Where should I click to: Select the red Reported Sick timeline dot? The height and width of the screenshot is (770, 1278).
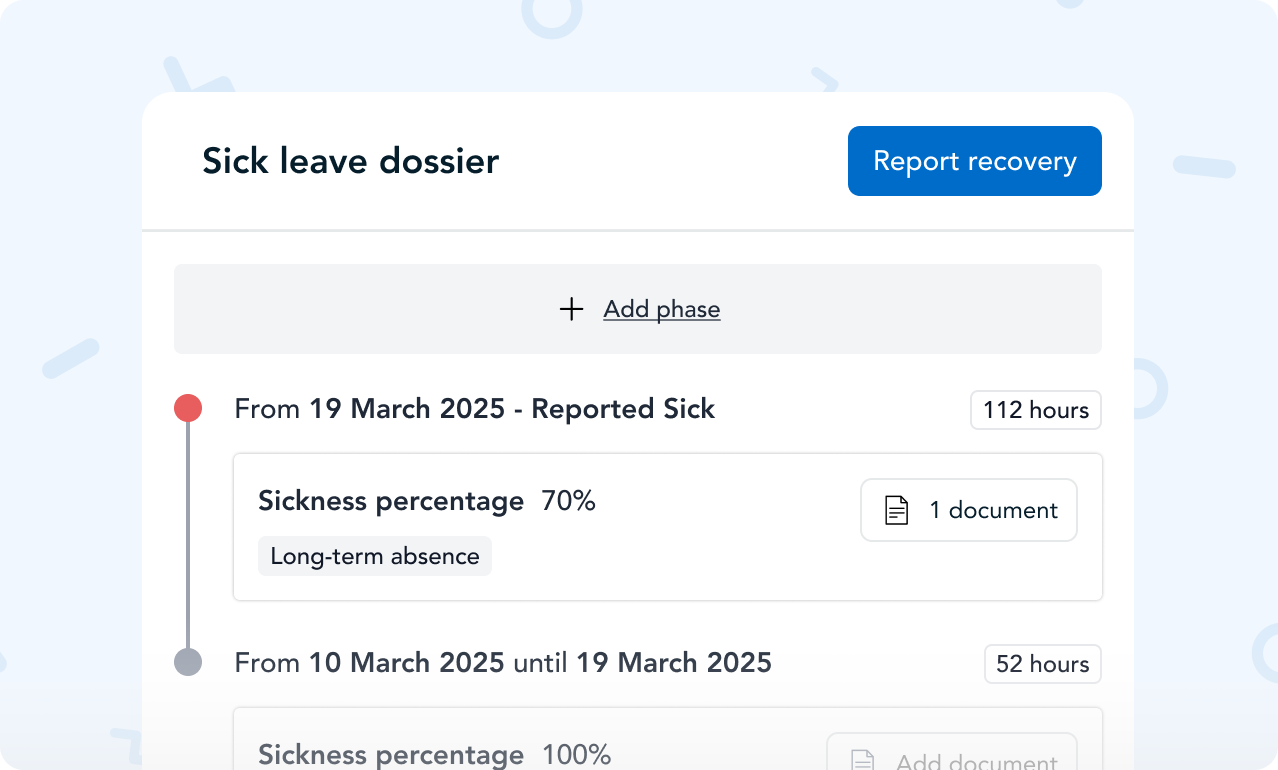point(188,408)
